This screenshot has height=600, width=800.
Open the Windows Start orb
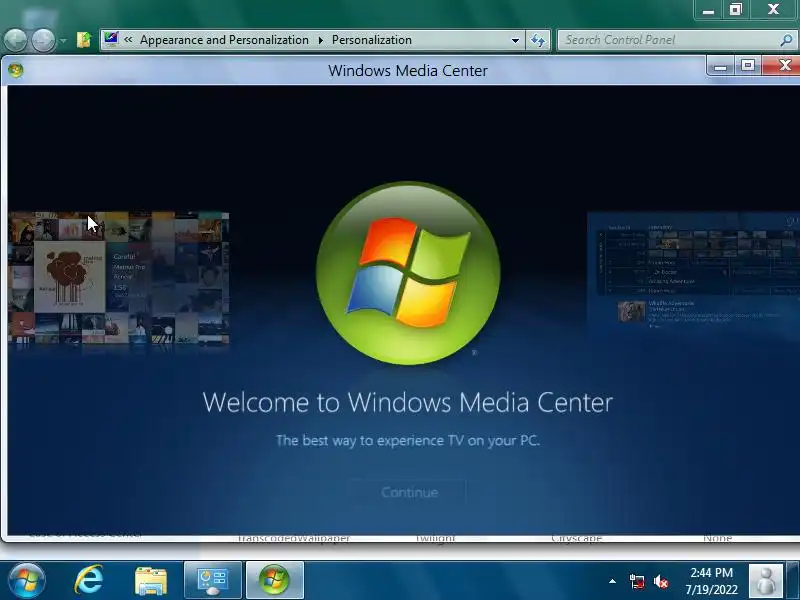27,580
